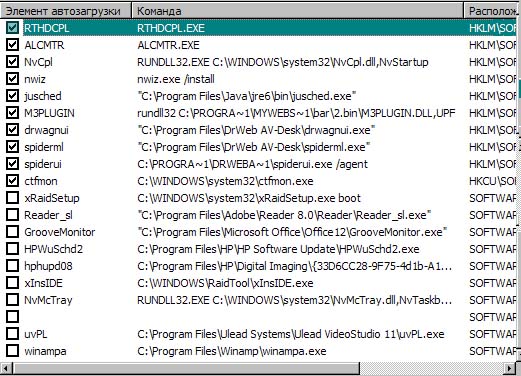Image resolution: width=521 pixels, height=376 pixels.
Task: Select the RaidTool\xInsIDE.exe path
Action: pyautogui.click(x=225, y=283)
